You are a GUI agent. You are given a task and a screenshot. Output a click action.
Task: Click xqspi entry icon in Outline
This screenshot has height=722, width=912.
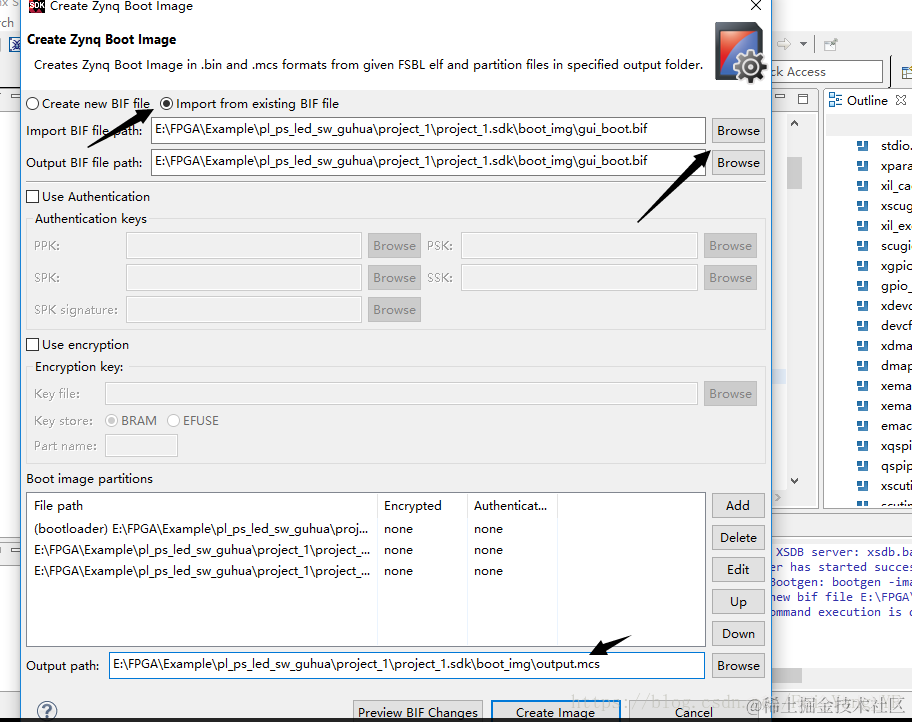click(x=863, y=446)
